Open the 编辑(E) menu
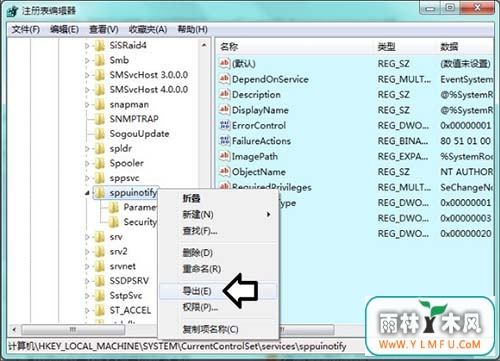Screen dimensions: 500x361 (x=64, y=29)
